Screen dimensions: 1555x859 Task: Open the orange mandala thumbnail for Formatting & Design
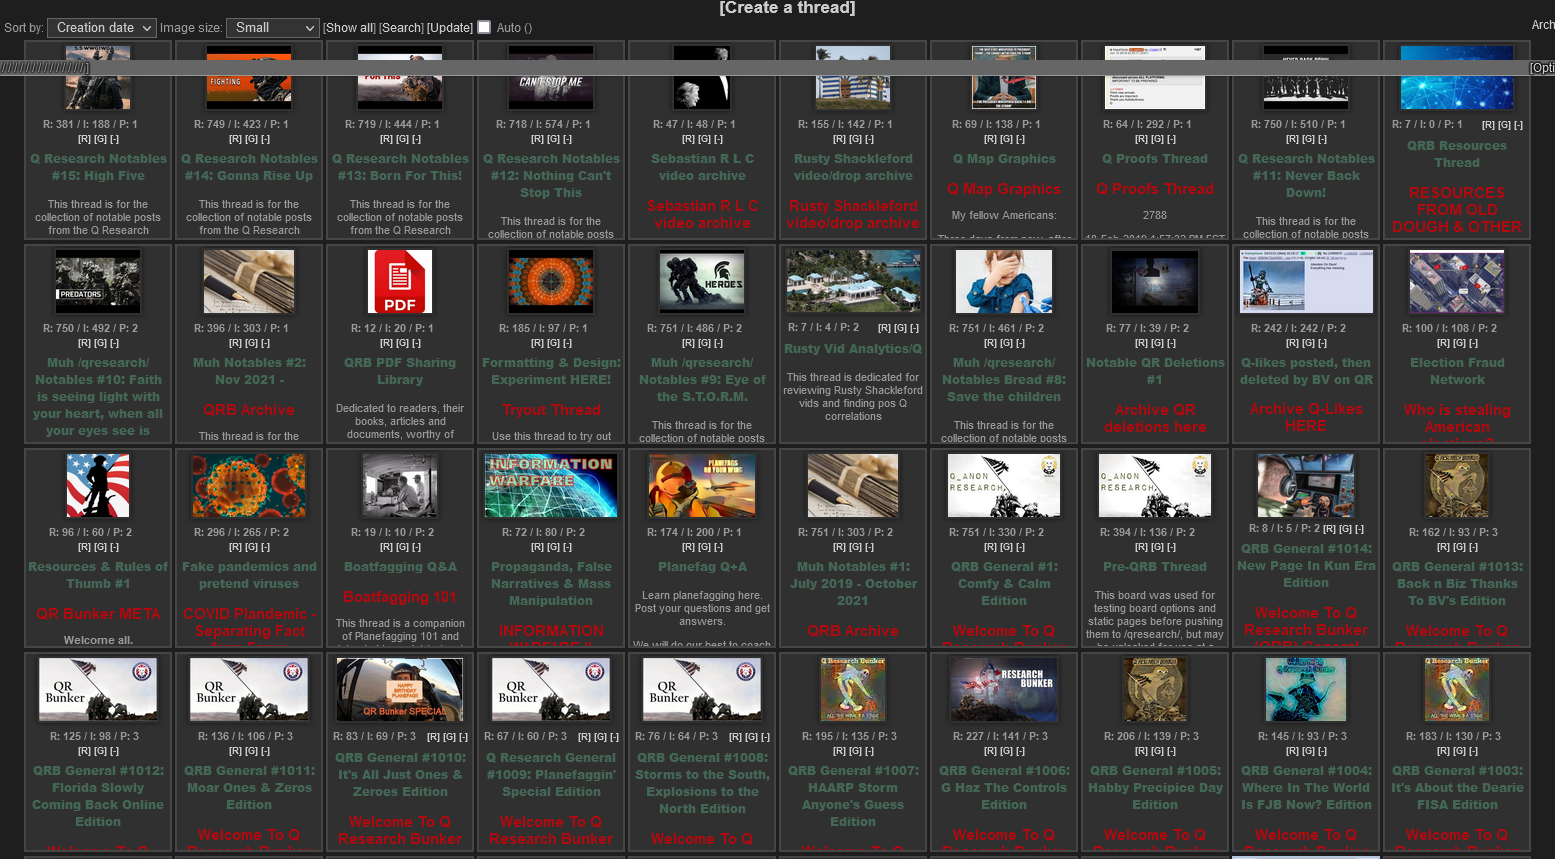[x=551, y=282]
